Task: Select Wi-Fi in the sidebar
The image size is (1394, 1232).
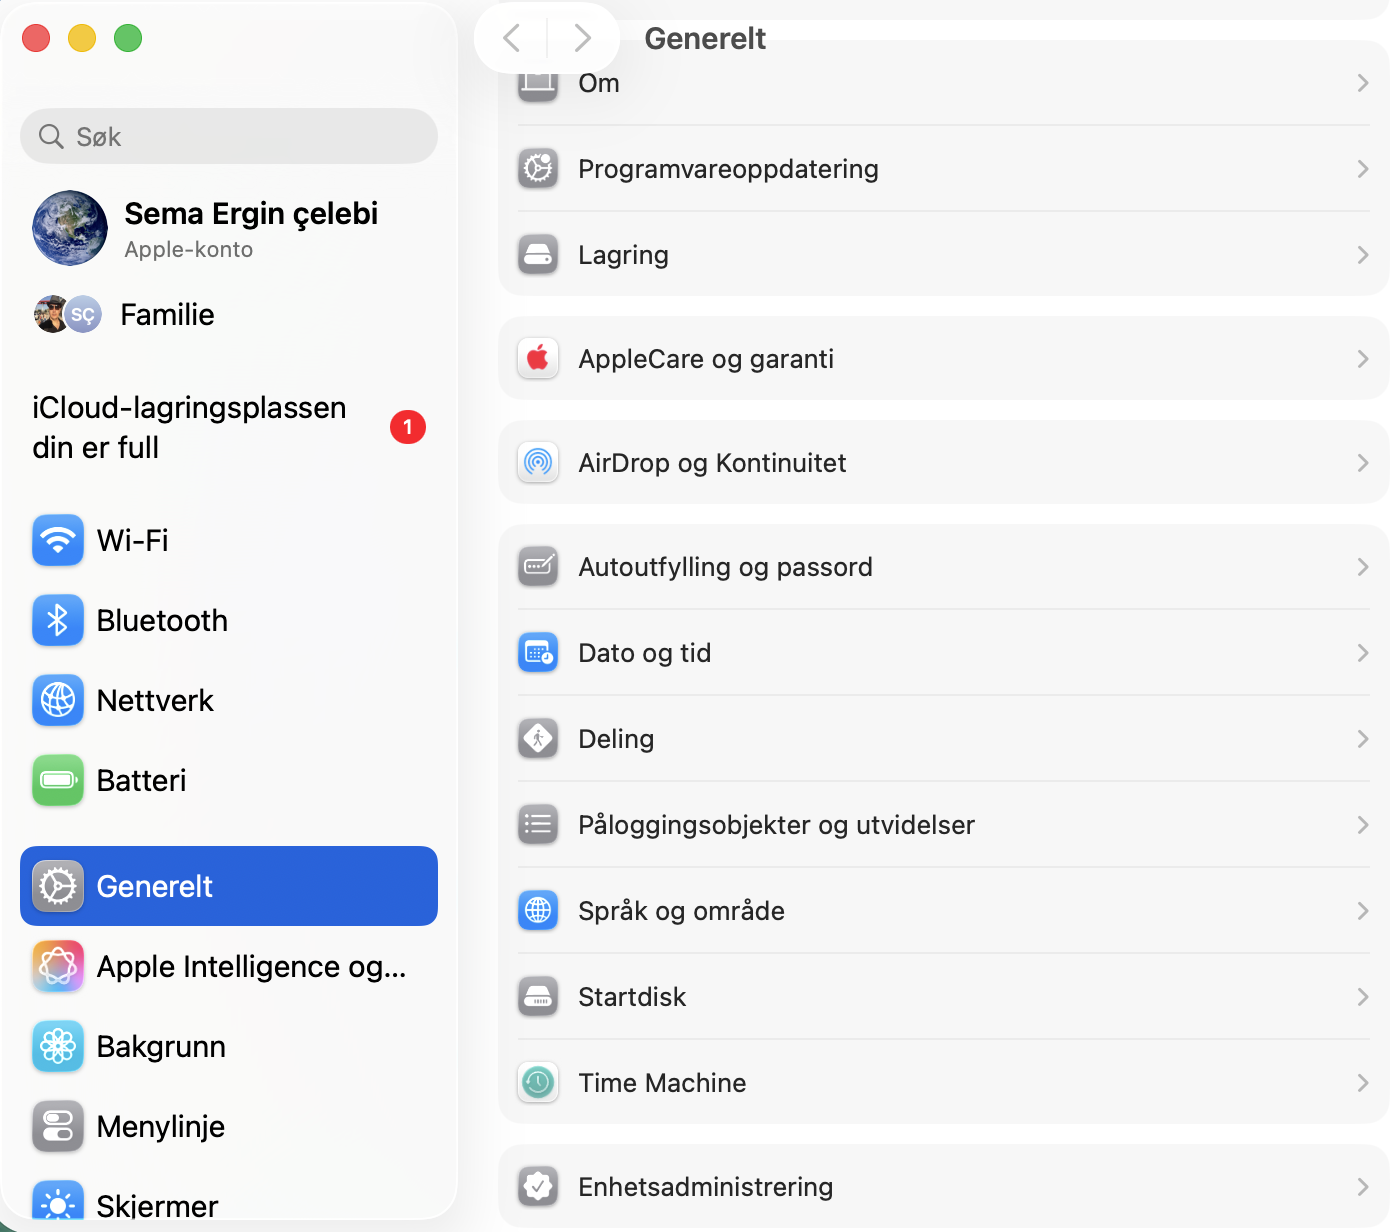Action: click(x=229, y=540)
